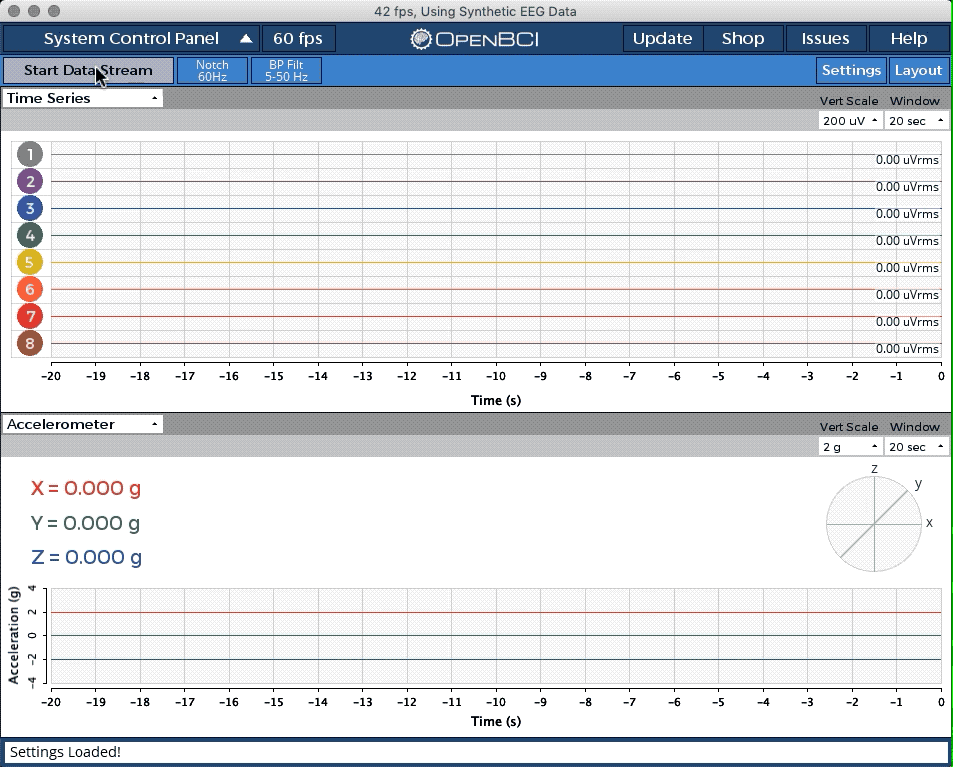Click the X = 0.000 g readout

(x=86, y=489)
